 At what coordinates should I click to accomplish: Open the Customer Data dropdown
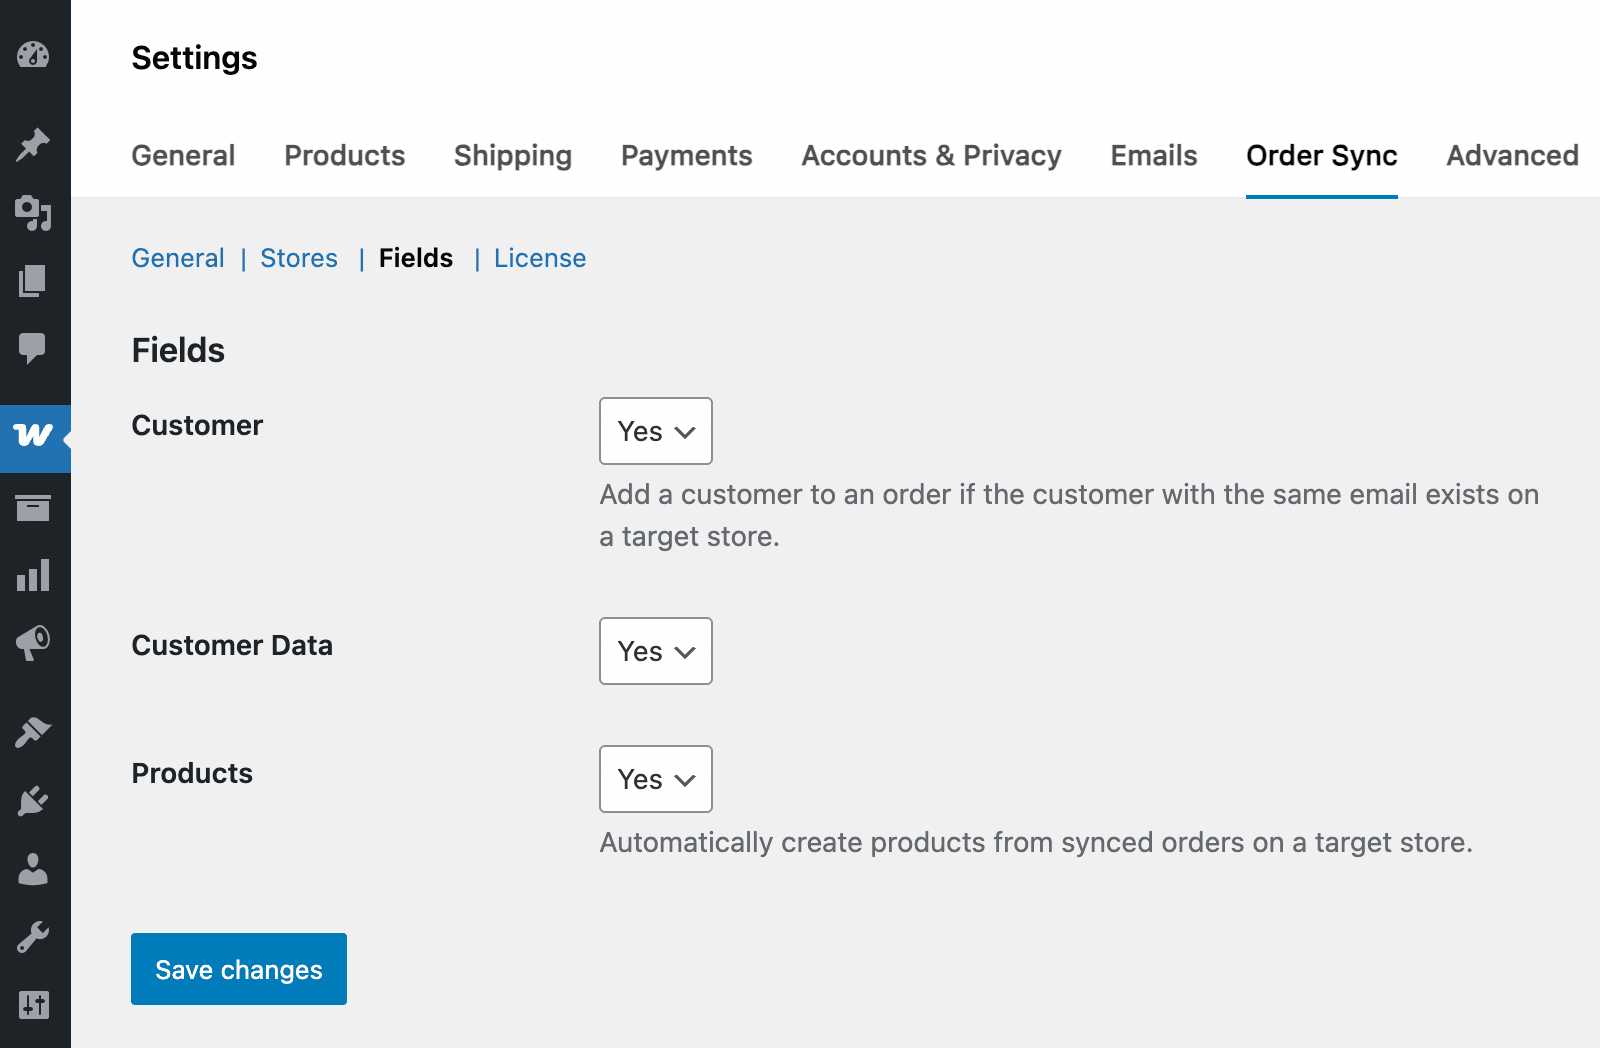(656, 651)
